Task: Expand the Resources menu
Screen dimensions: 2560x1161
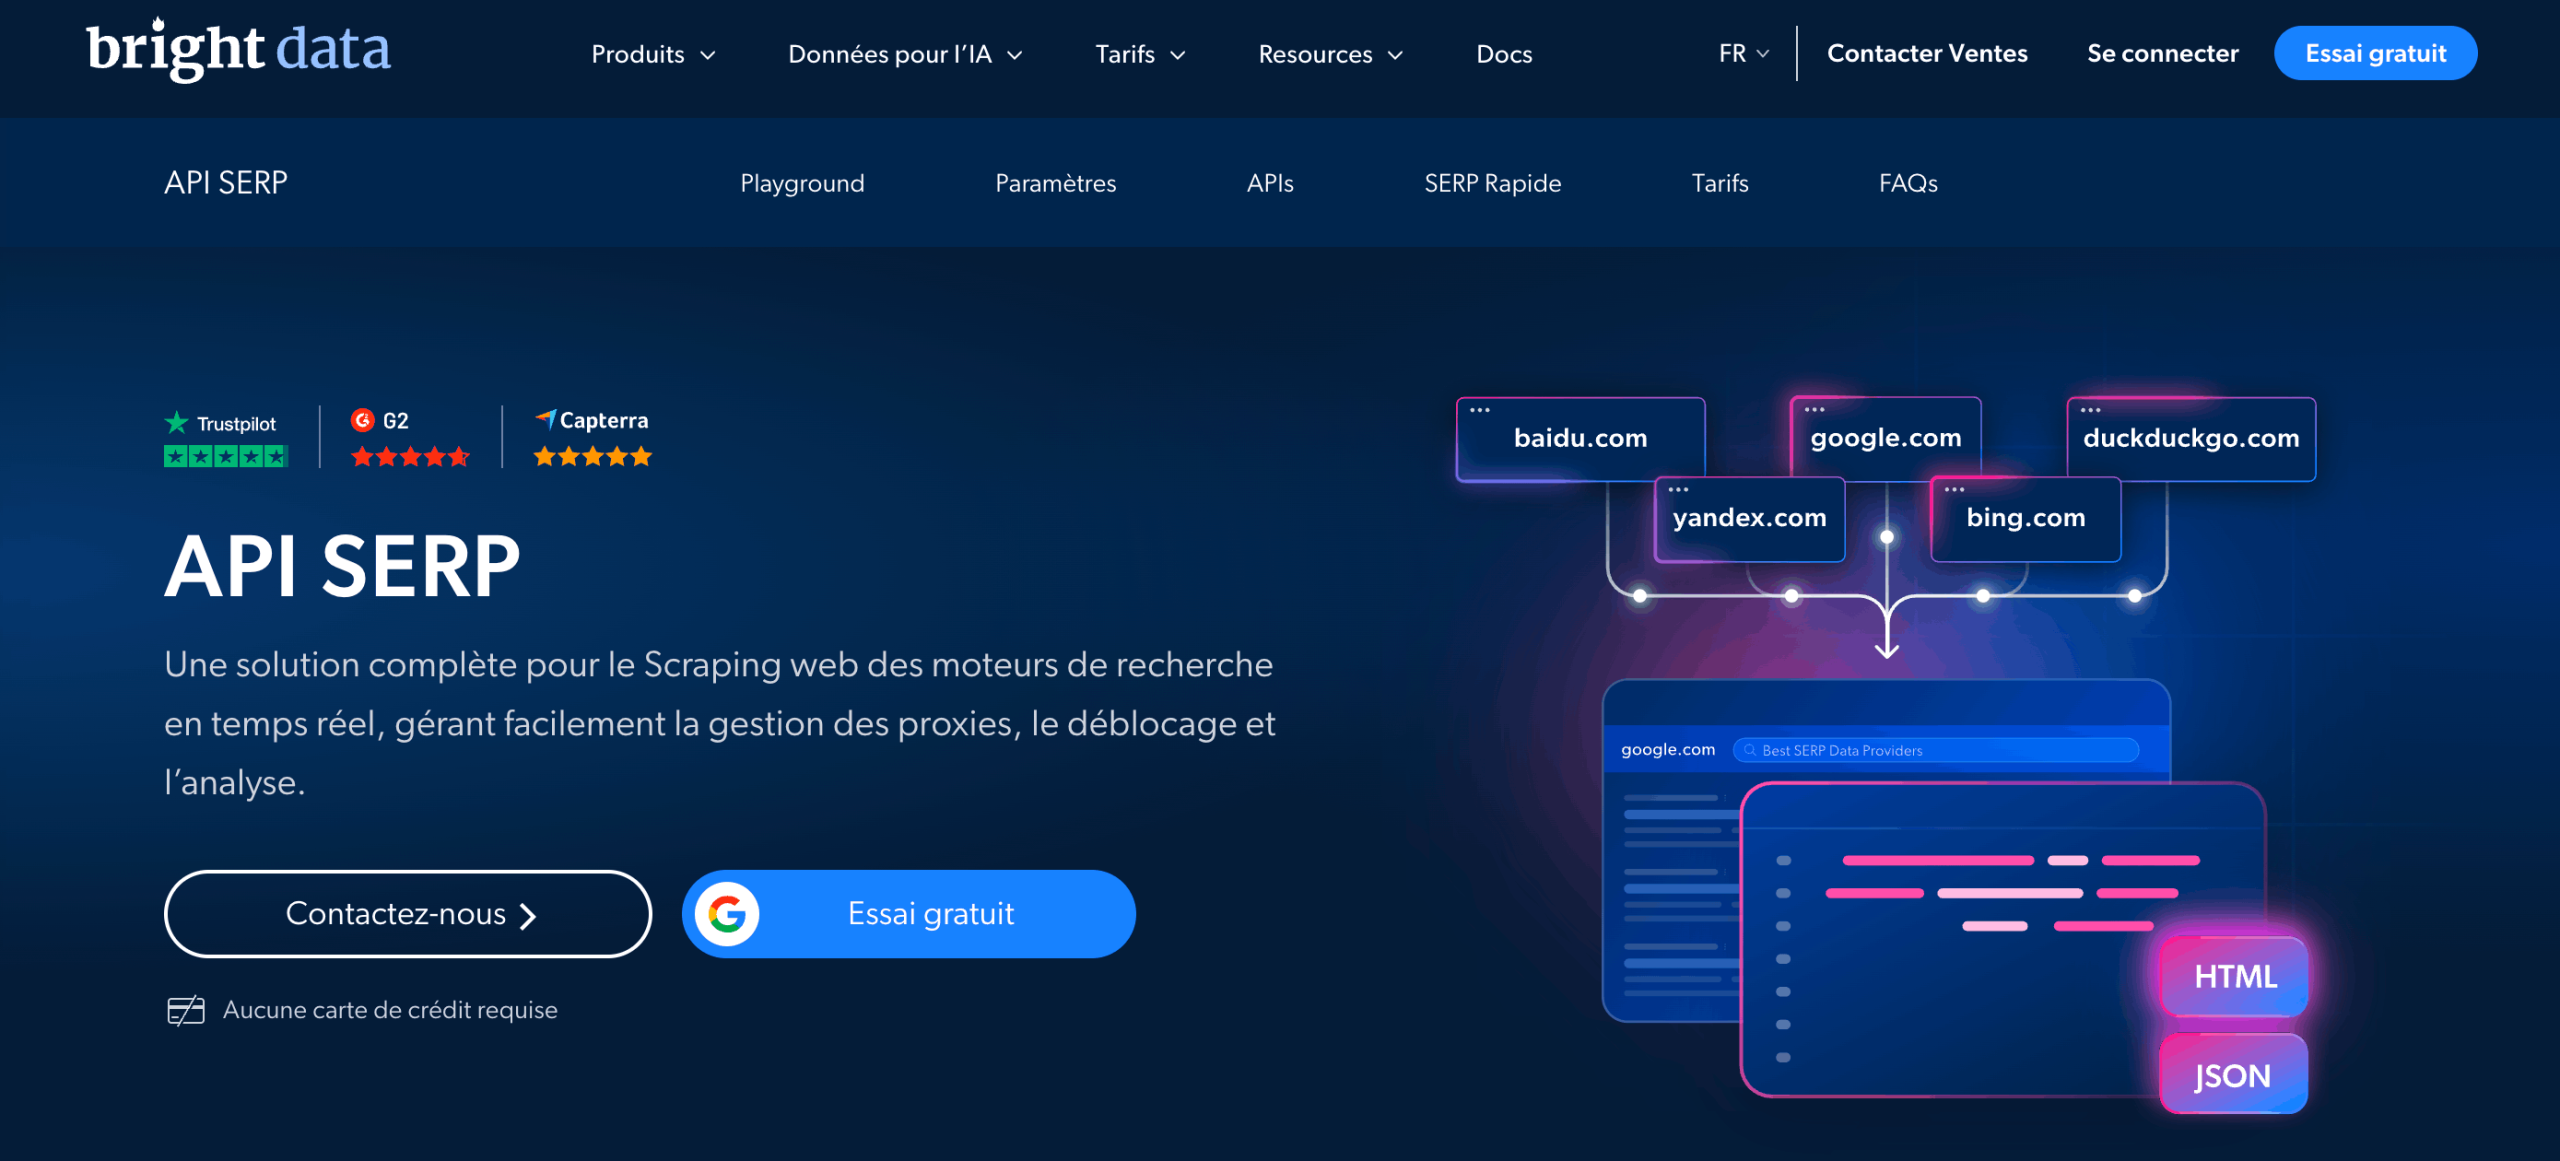Action: click(x=1330, y=54)
